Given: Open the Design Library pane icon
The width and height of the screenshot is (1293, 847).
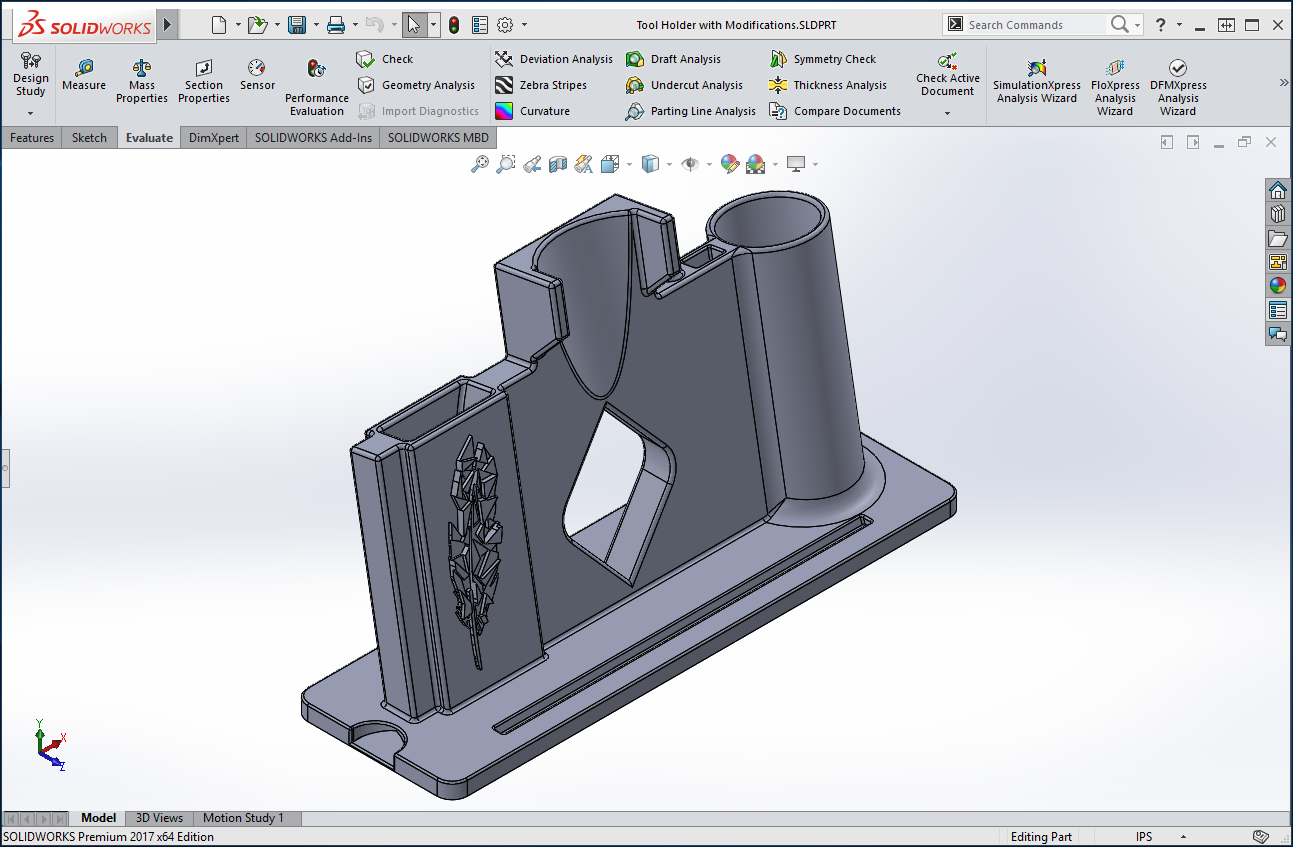Looking at the screenshot, I should pyautogui.click(x=1277, y=214).
